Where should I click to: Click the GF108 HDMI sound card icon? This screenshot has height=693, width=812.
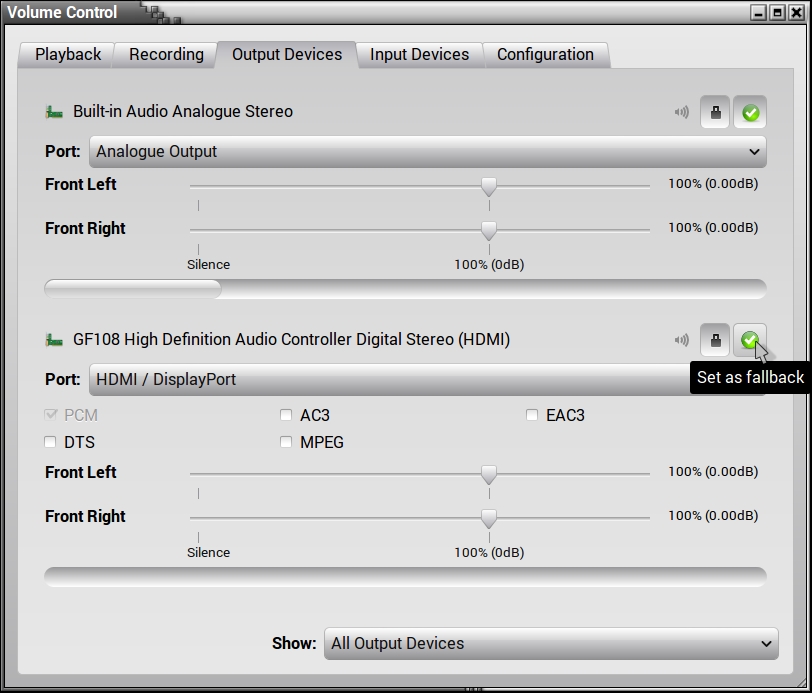(54, 340)
